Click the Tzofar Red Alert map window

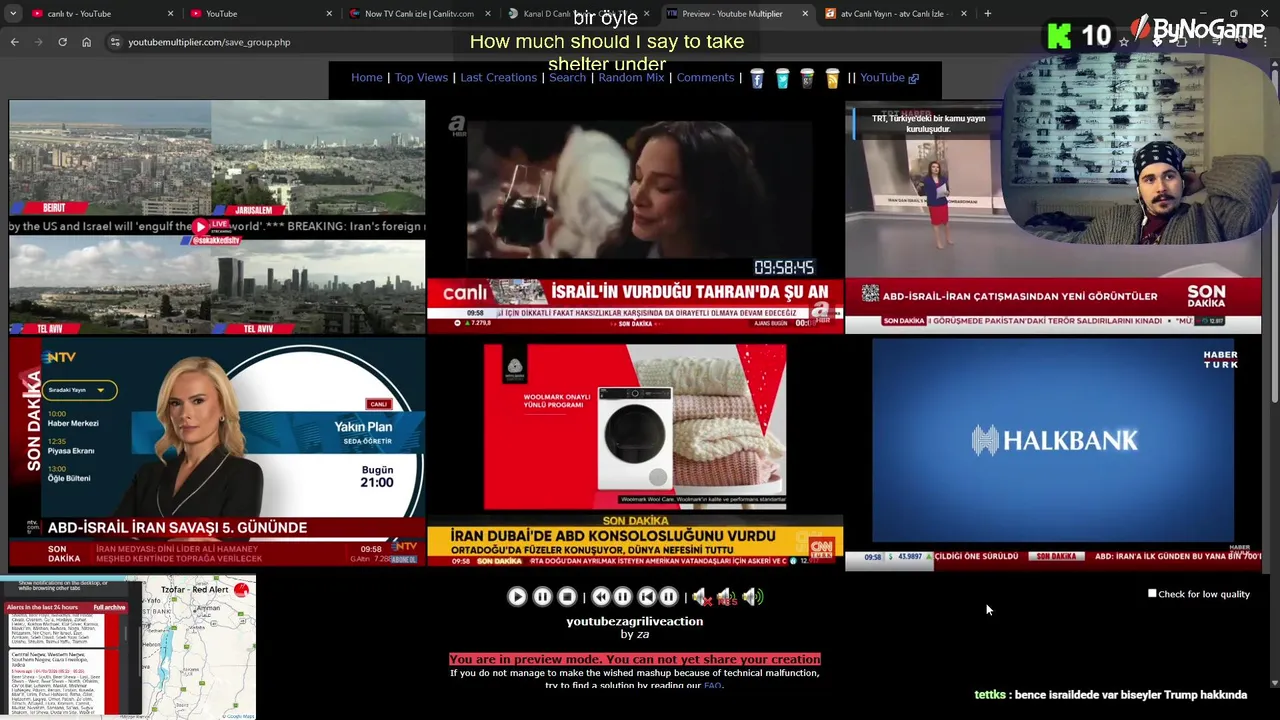click(x=128, y=647)
